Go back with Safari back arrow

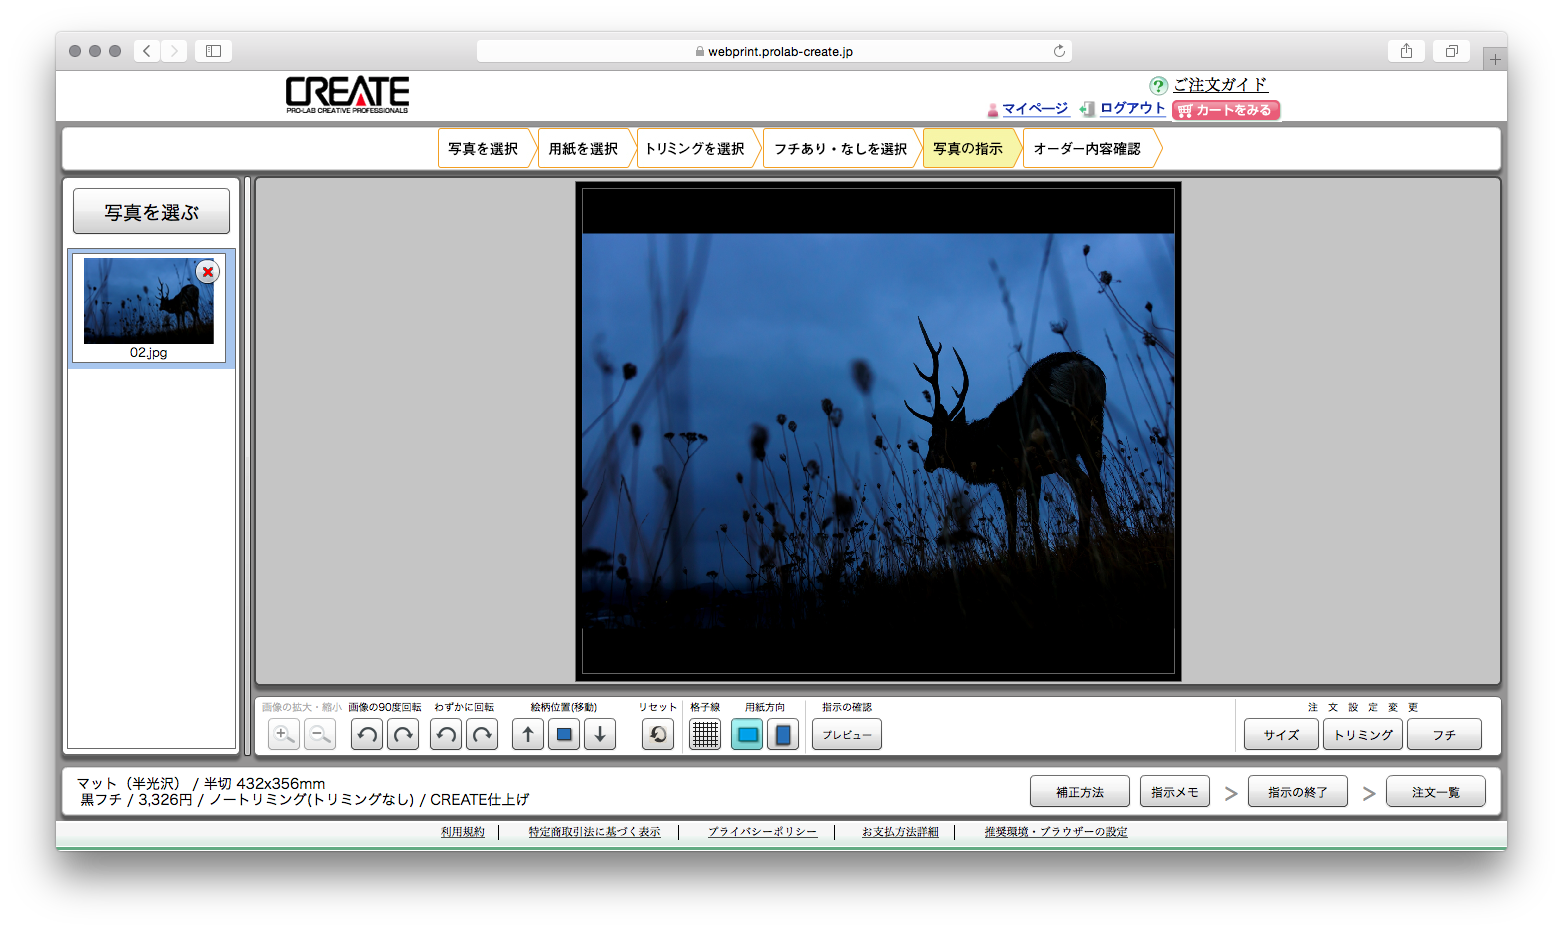point(147,51)
